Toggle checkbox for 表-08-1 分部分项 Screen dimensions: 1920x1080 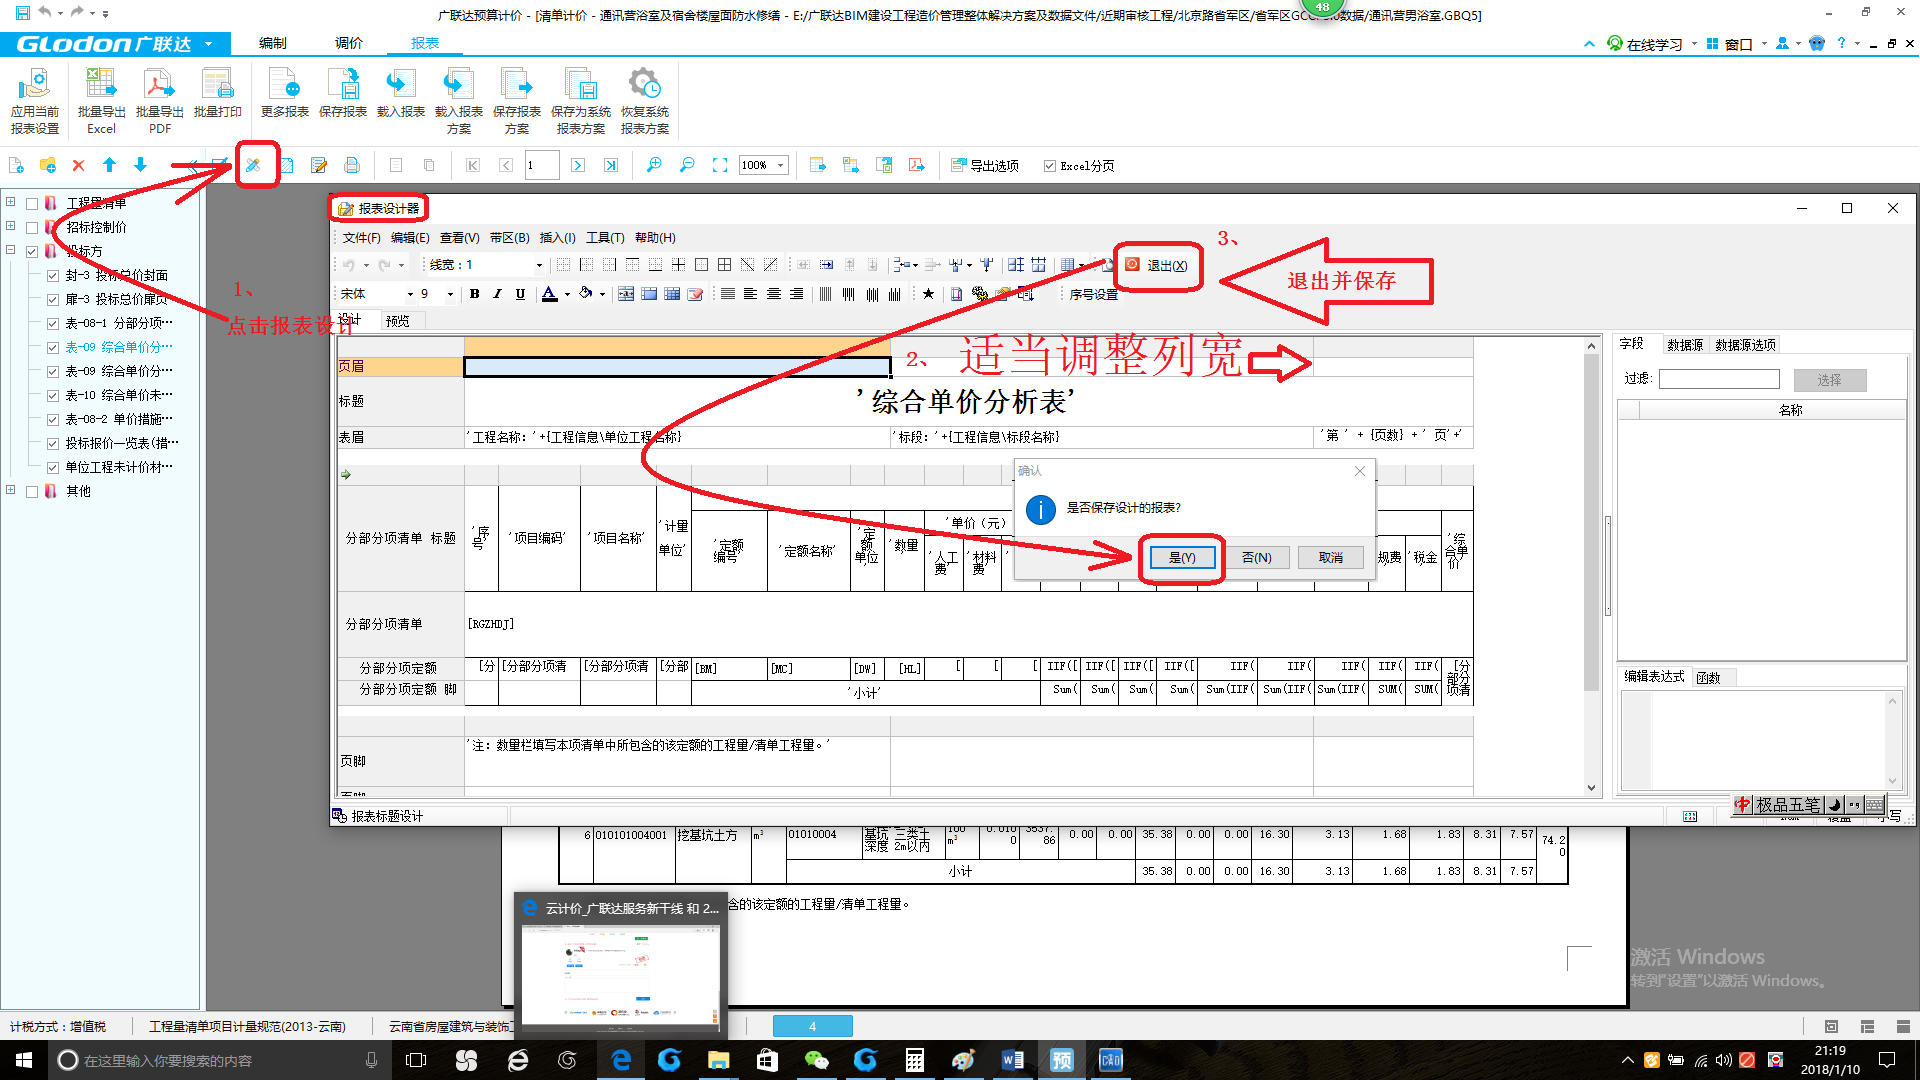tap(53, 323)
